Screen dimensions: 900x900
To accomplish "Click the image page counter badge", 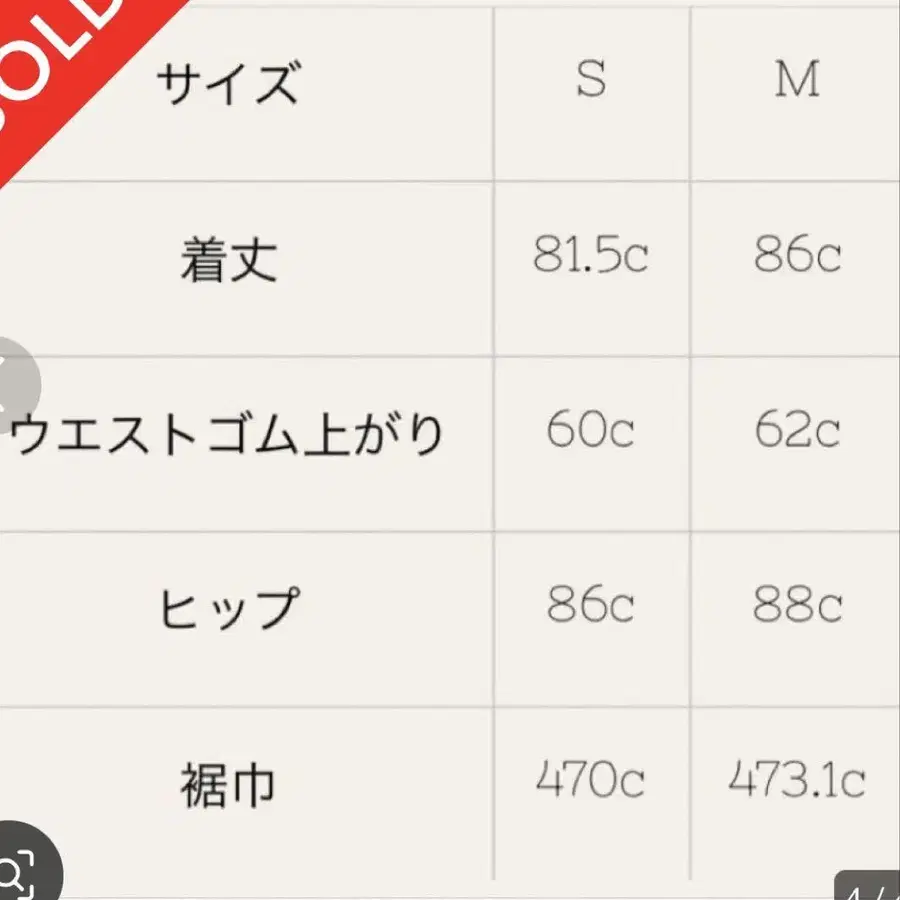I will tap(868, 888).
